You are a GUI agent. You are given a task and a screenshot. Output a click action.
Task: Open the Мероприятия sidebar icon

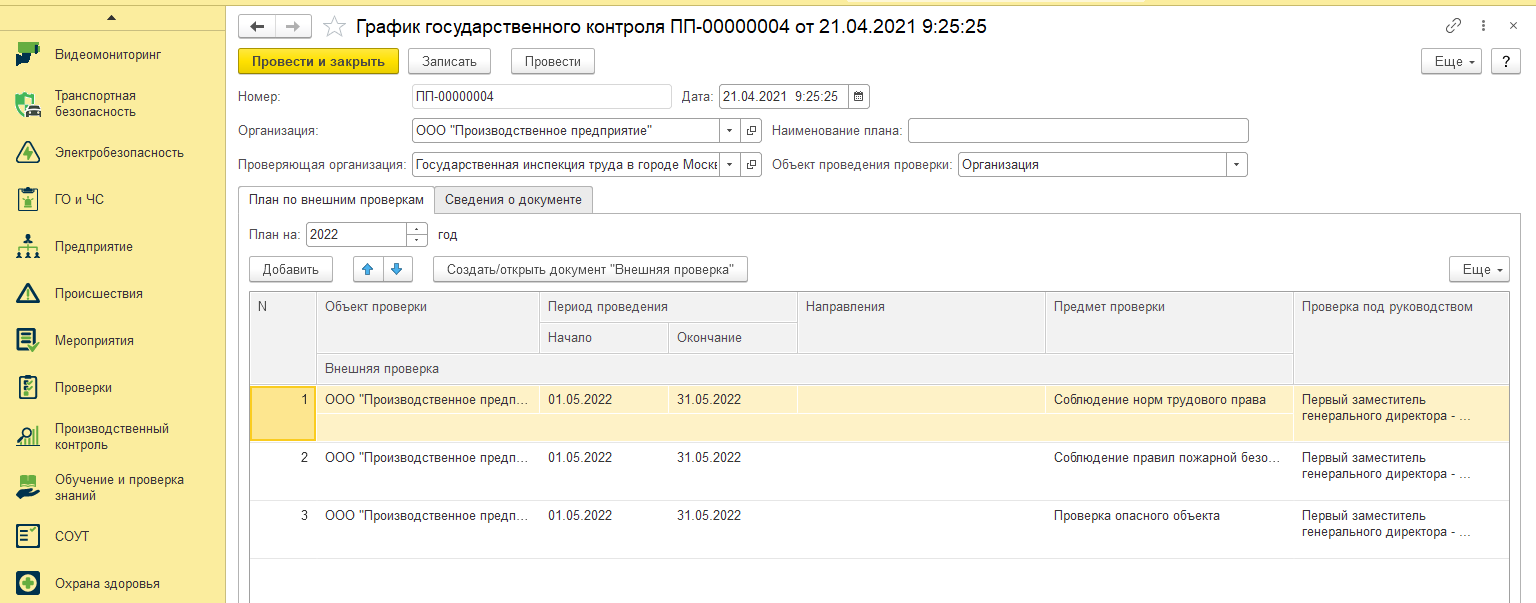point(28,340)
